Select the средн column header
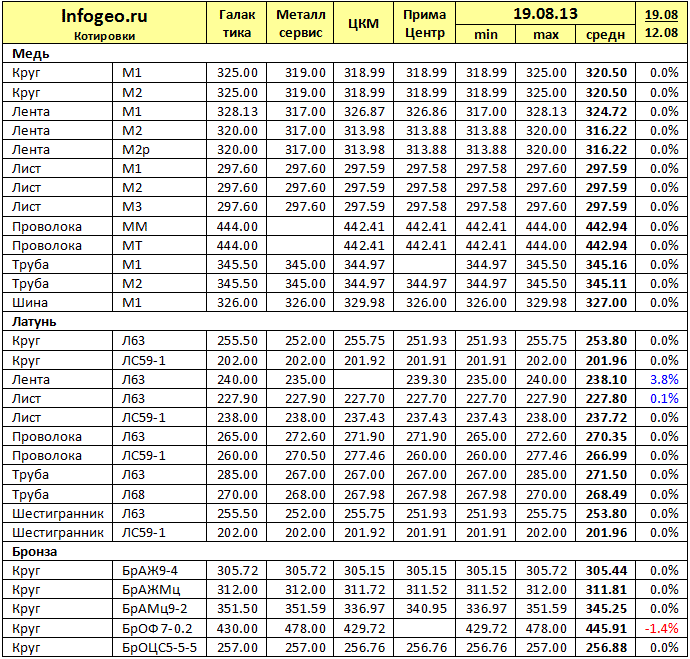Image resolution: width=690 pixels, height=659 pixels. 606,34
